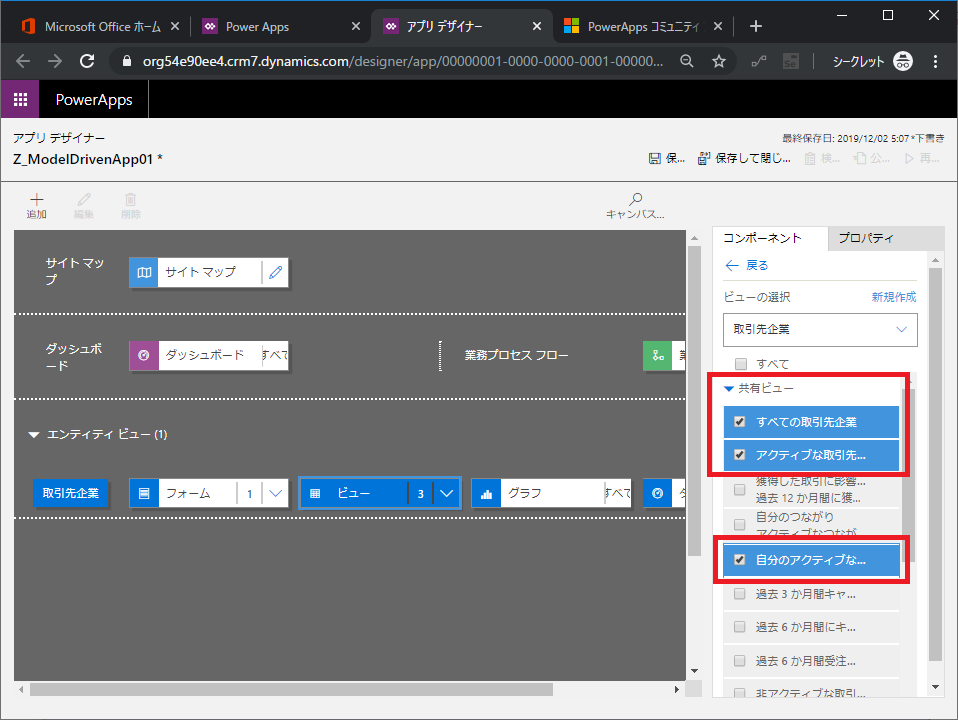
Task: Select the ダッシュボード tile label
Action: pos(205,355)
